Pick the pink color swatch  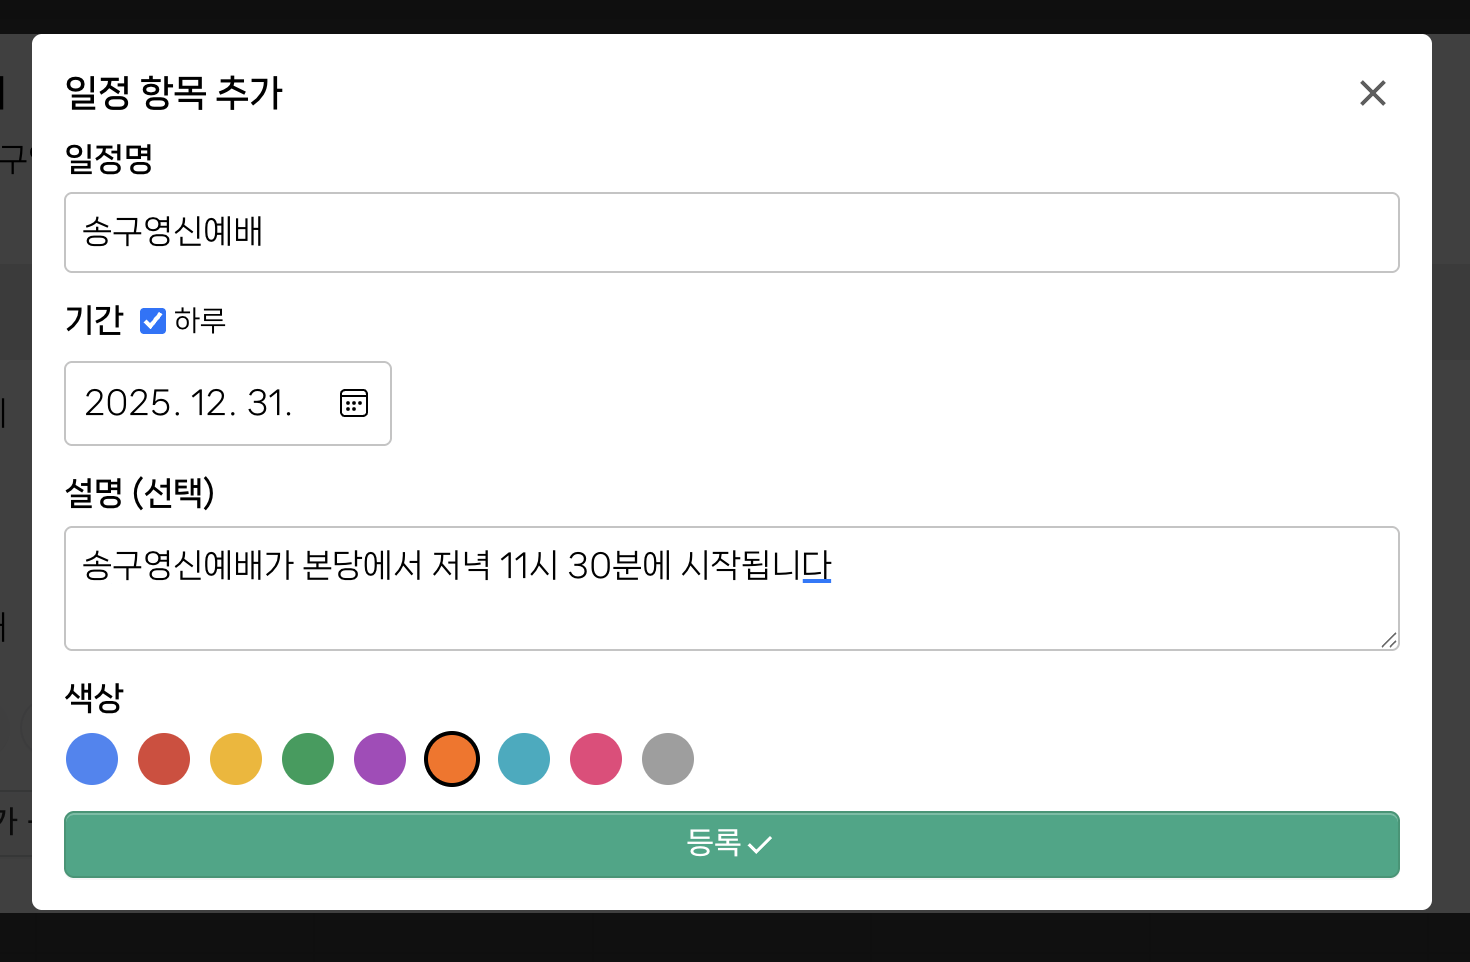(x=596, y=759)
